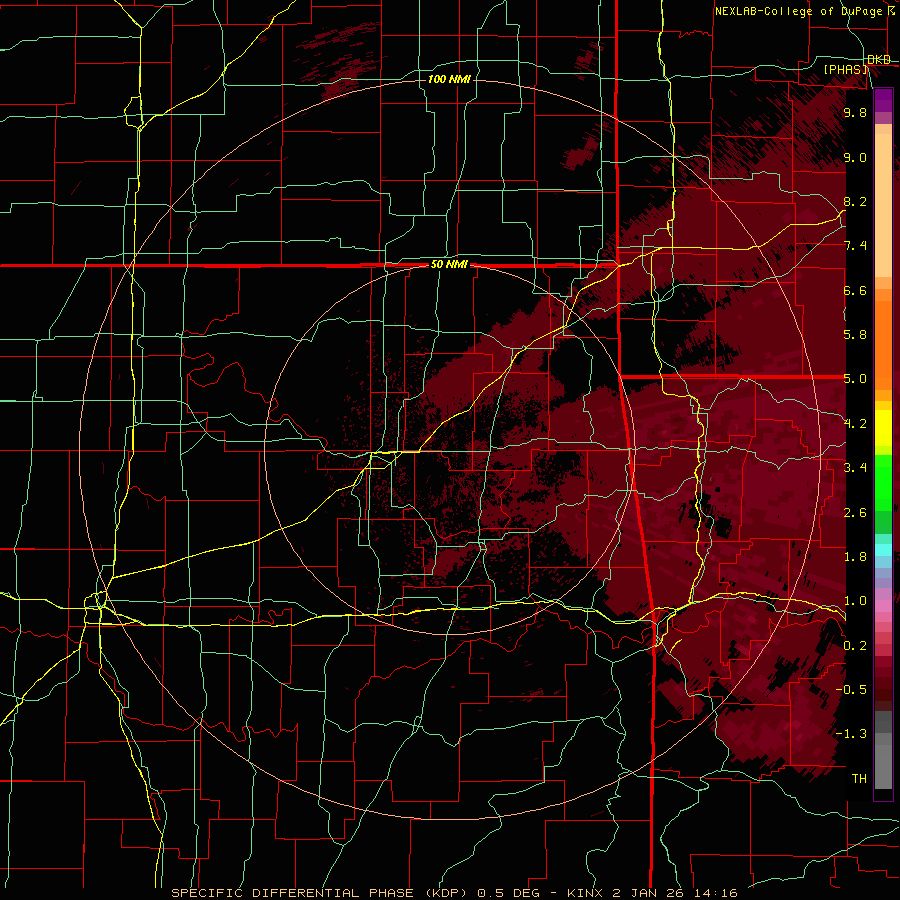The image size is (900, 900).
Task: Pick the yellow segment of the color bar
Action: [x=883, y=428]
